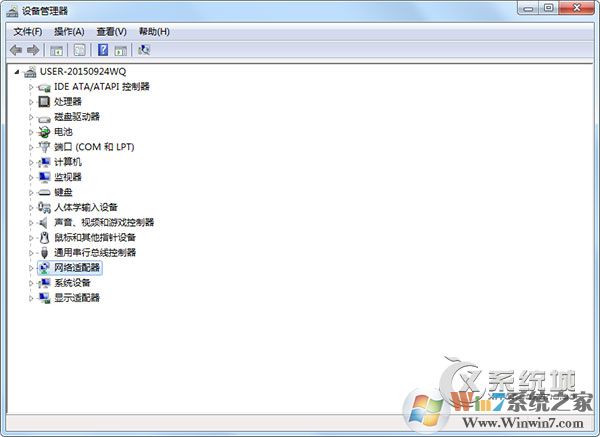Screen dimensions: 600x437
Task: Click the 电池 battery icon in tree
Action: tap(44, 132)
